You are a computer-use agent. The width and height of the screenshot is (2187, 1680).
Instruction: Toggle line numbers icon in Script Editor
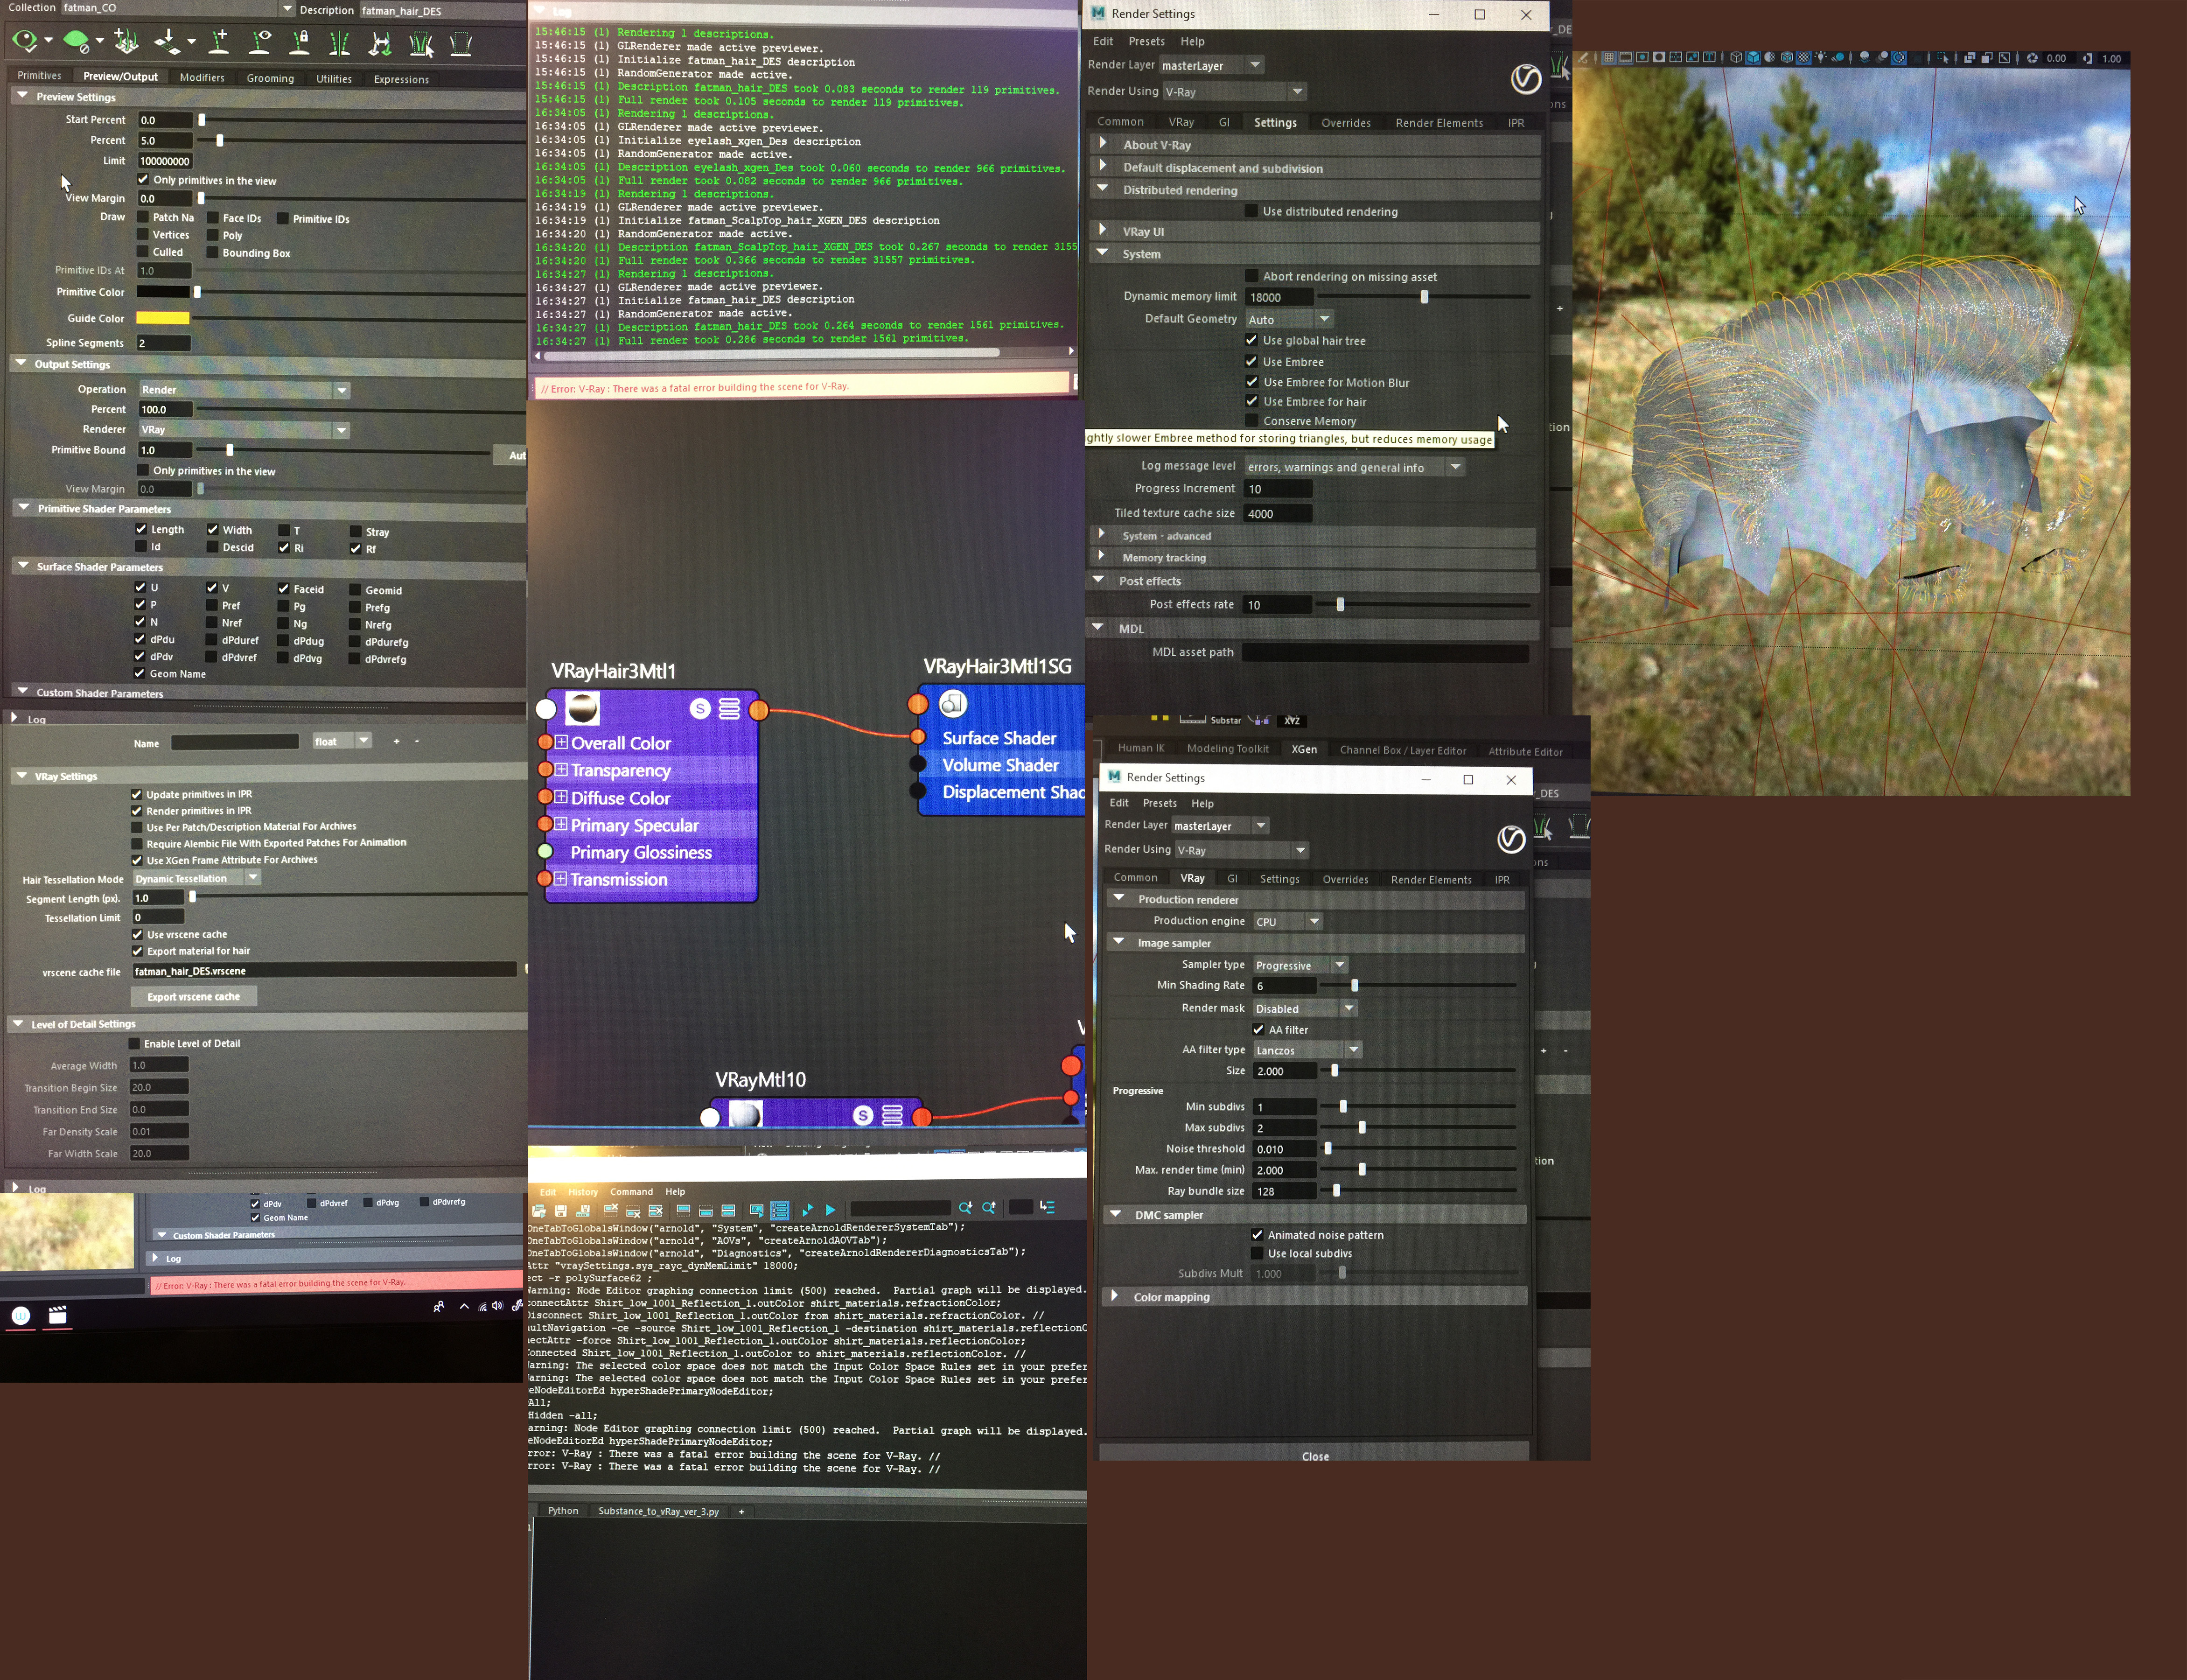780,1210
